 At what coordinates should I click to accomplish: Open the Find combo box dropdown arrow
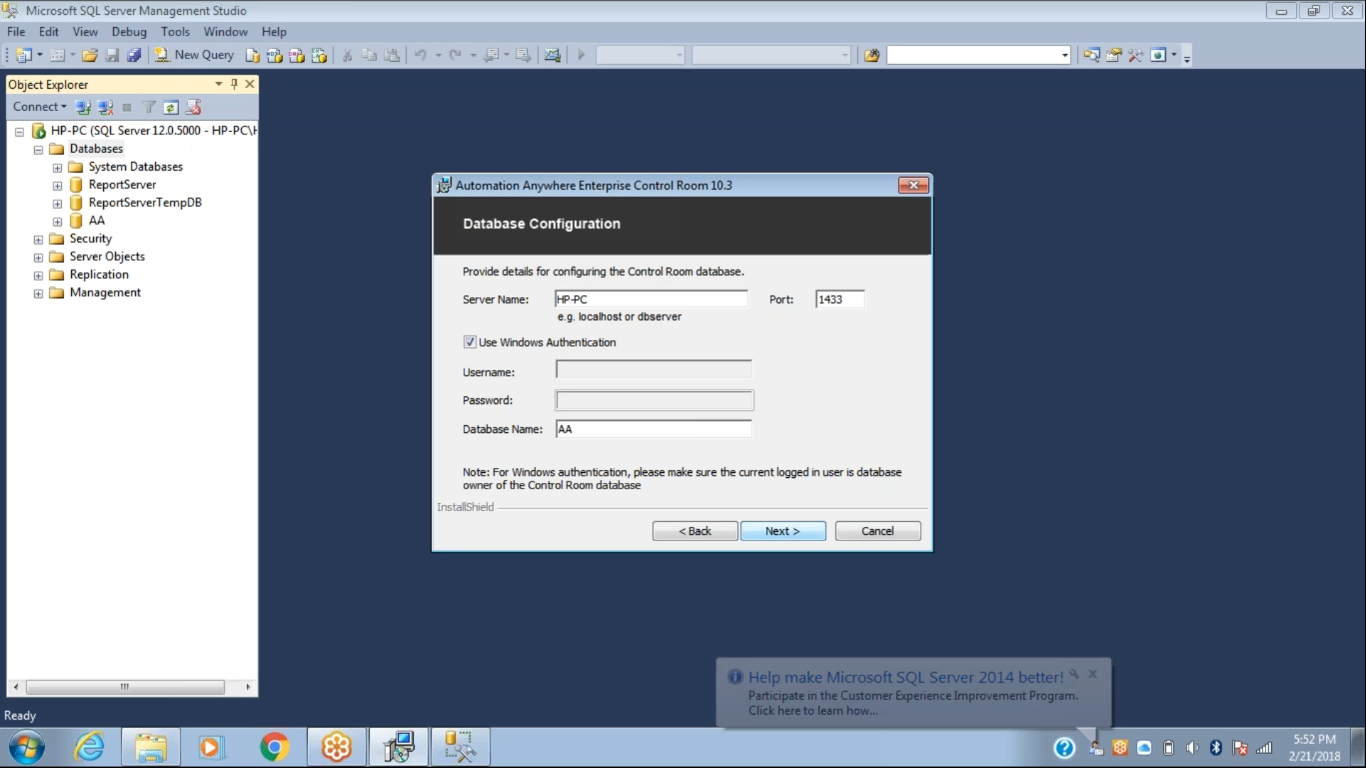(x=1064, y=55)
